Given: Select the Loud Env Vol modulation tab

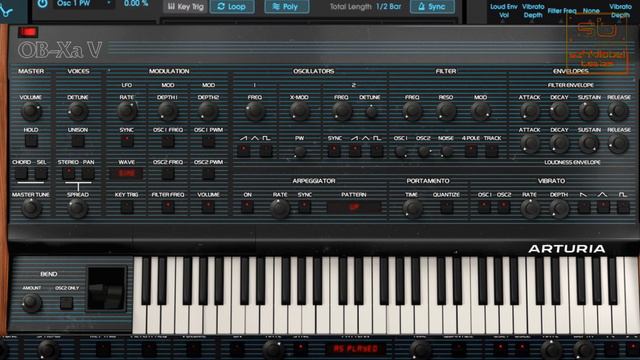Looking at the screenshot, I should pyautogui.click(x=504, y=11).
